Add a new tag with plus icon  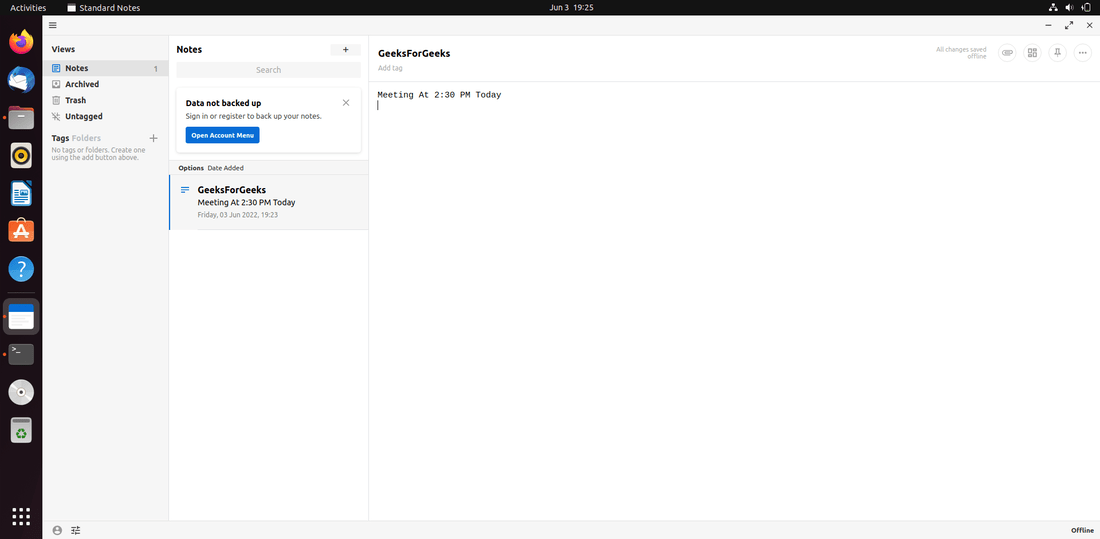click(154, 138)
